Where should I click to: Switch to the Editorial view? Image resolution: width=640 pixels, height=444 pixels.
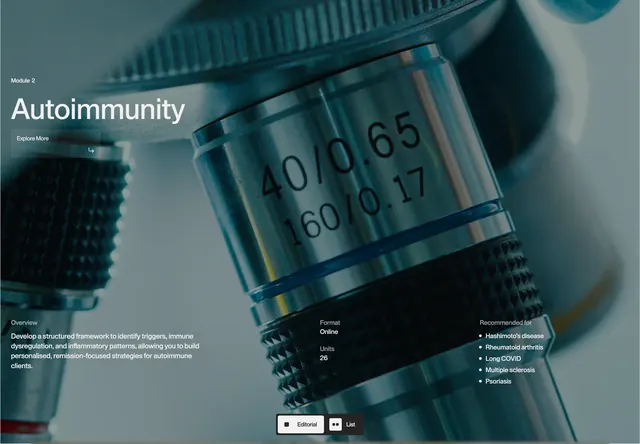click(x=301, y=424)
